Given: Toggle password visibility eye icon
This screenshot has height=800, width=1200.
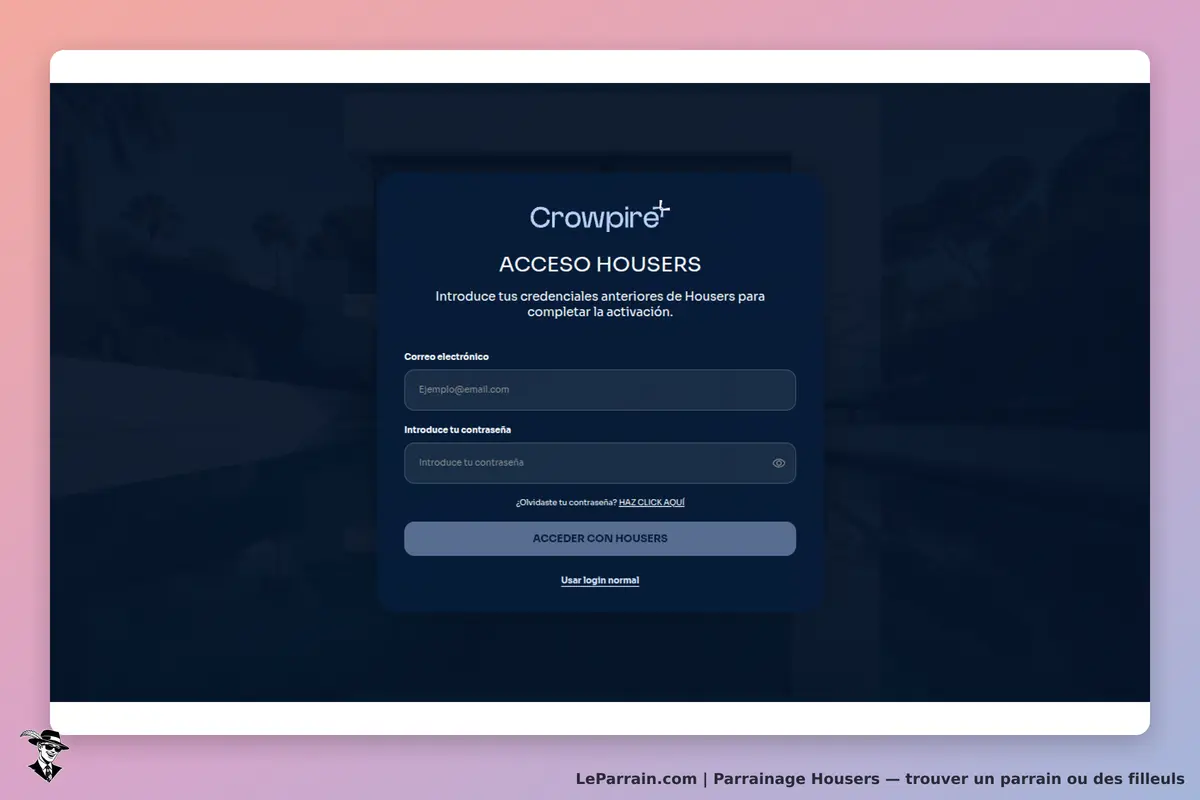Looking at the screenshot, I should pos(779,463).
